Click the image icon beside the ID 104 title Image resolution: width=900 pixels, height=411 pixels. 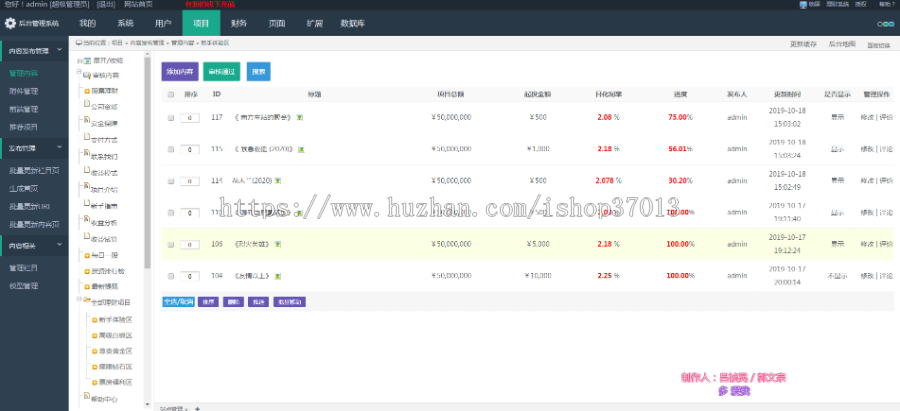[277, 276]
